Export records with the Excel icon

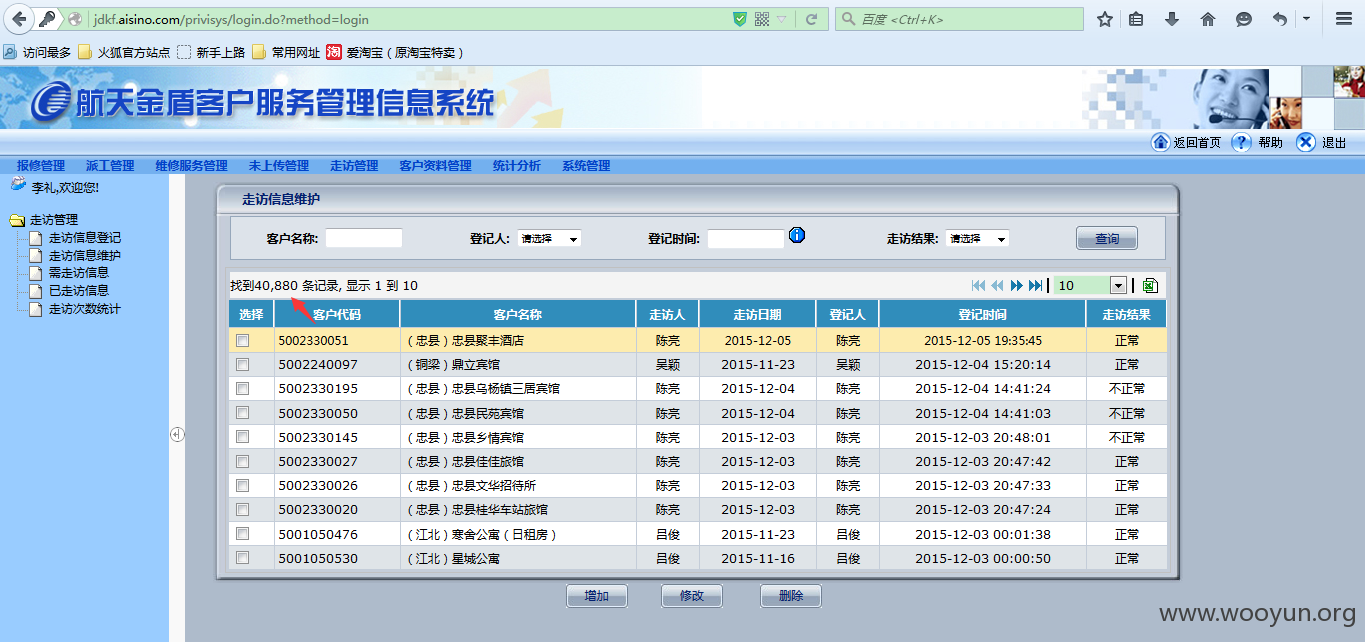tap(1150, 286)
